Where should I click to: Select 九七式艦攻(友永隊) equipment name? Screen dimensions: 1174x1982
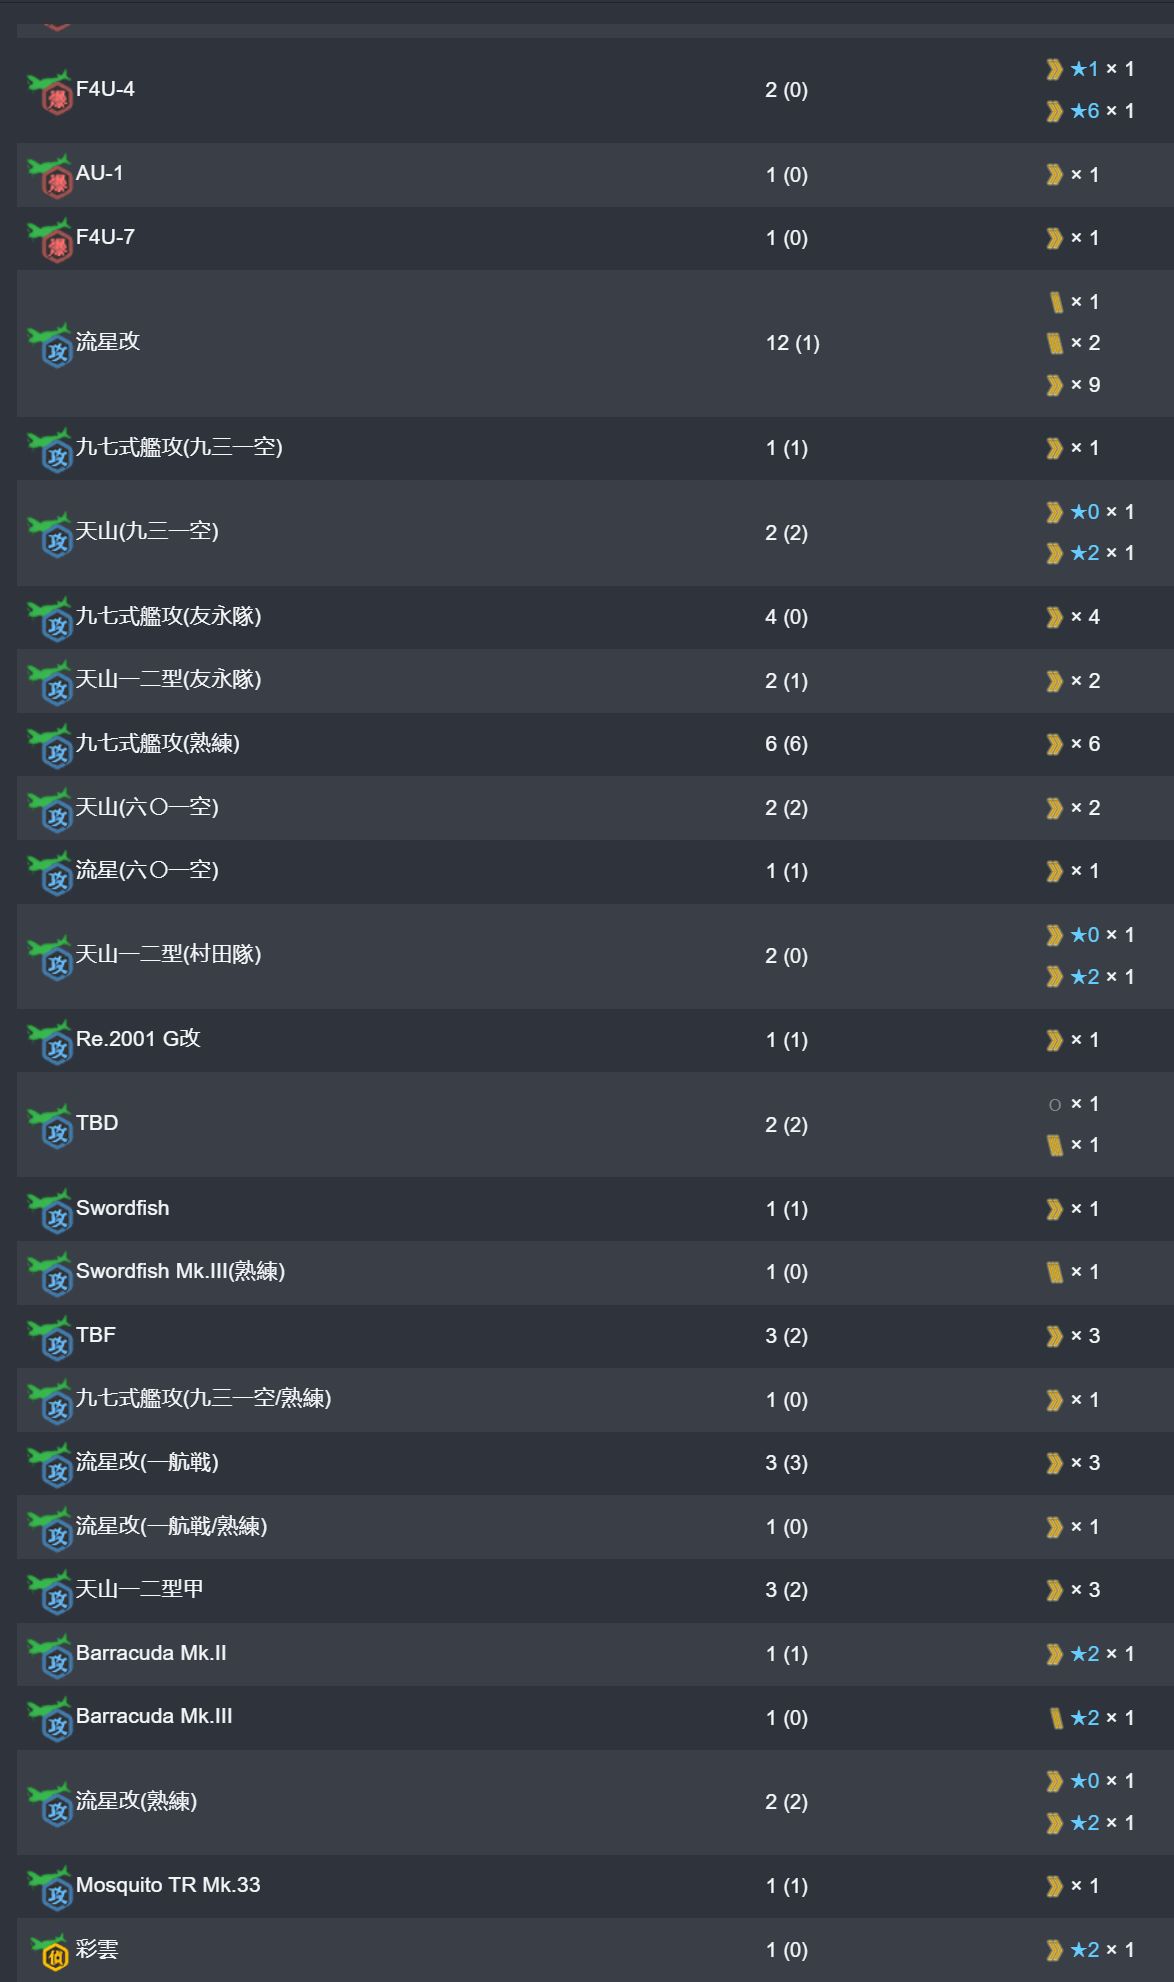tap(168, 616)
